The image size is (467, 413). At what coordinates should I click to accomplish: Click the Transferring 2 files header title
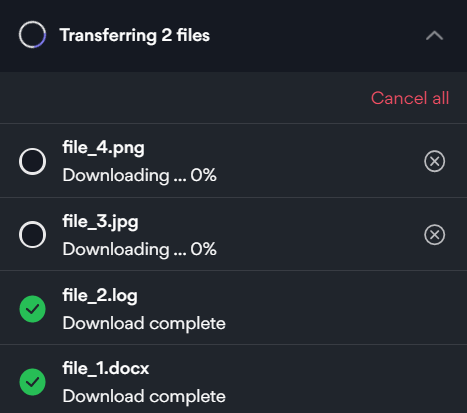tap(135, 35)
